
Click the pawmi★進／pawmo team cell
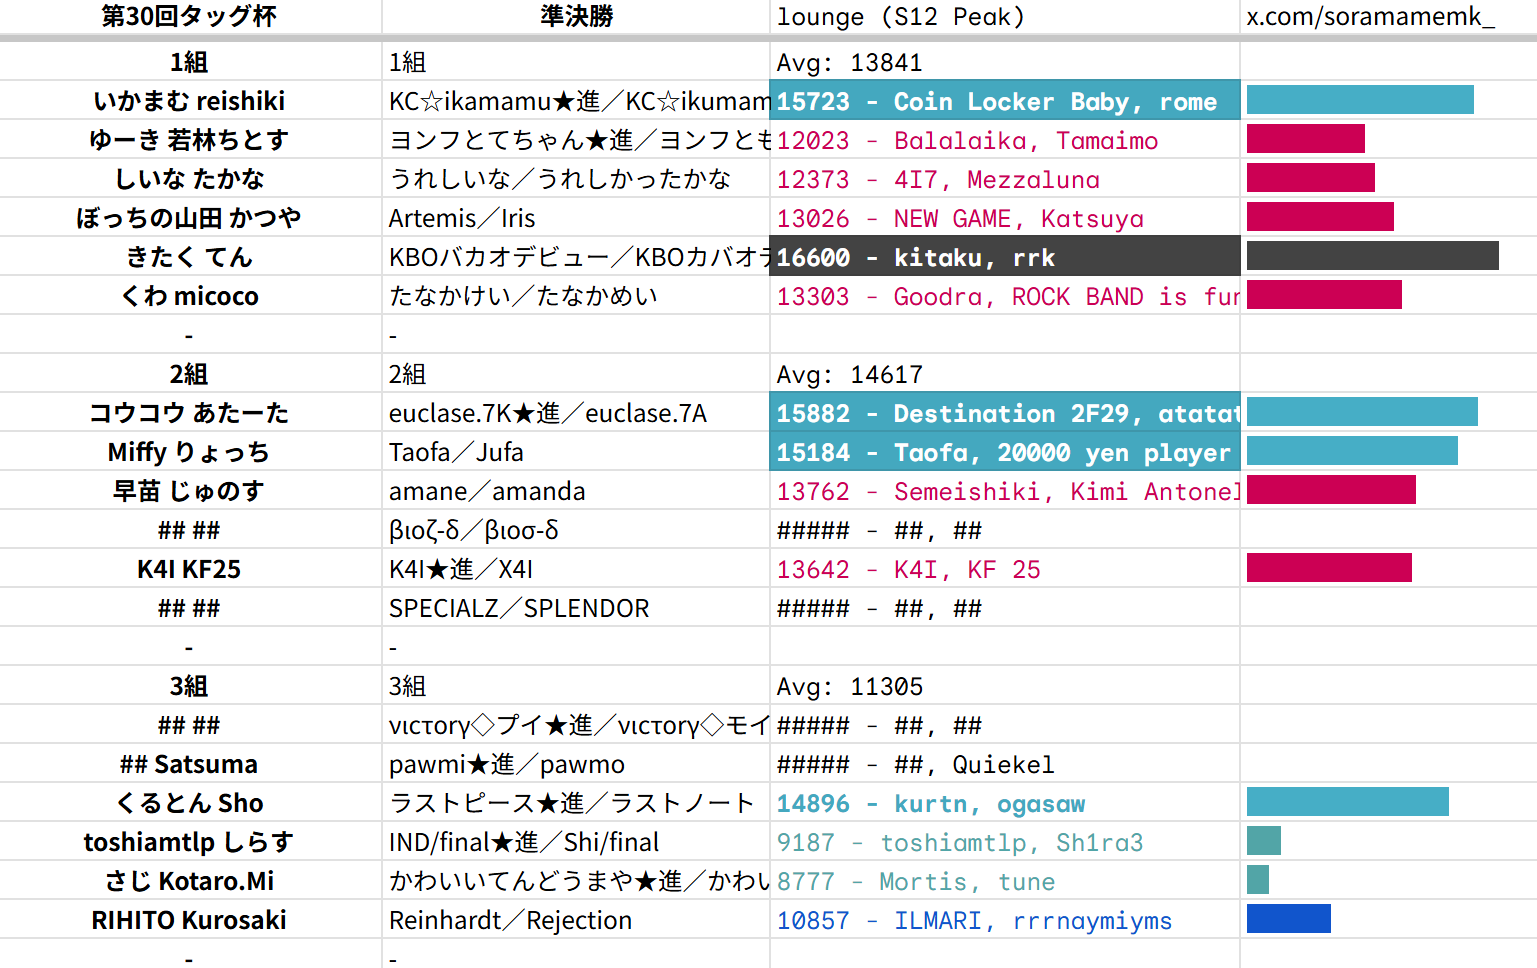coord(576,764)
